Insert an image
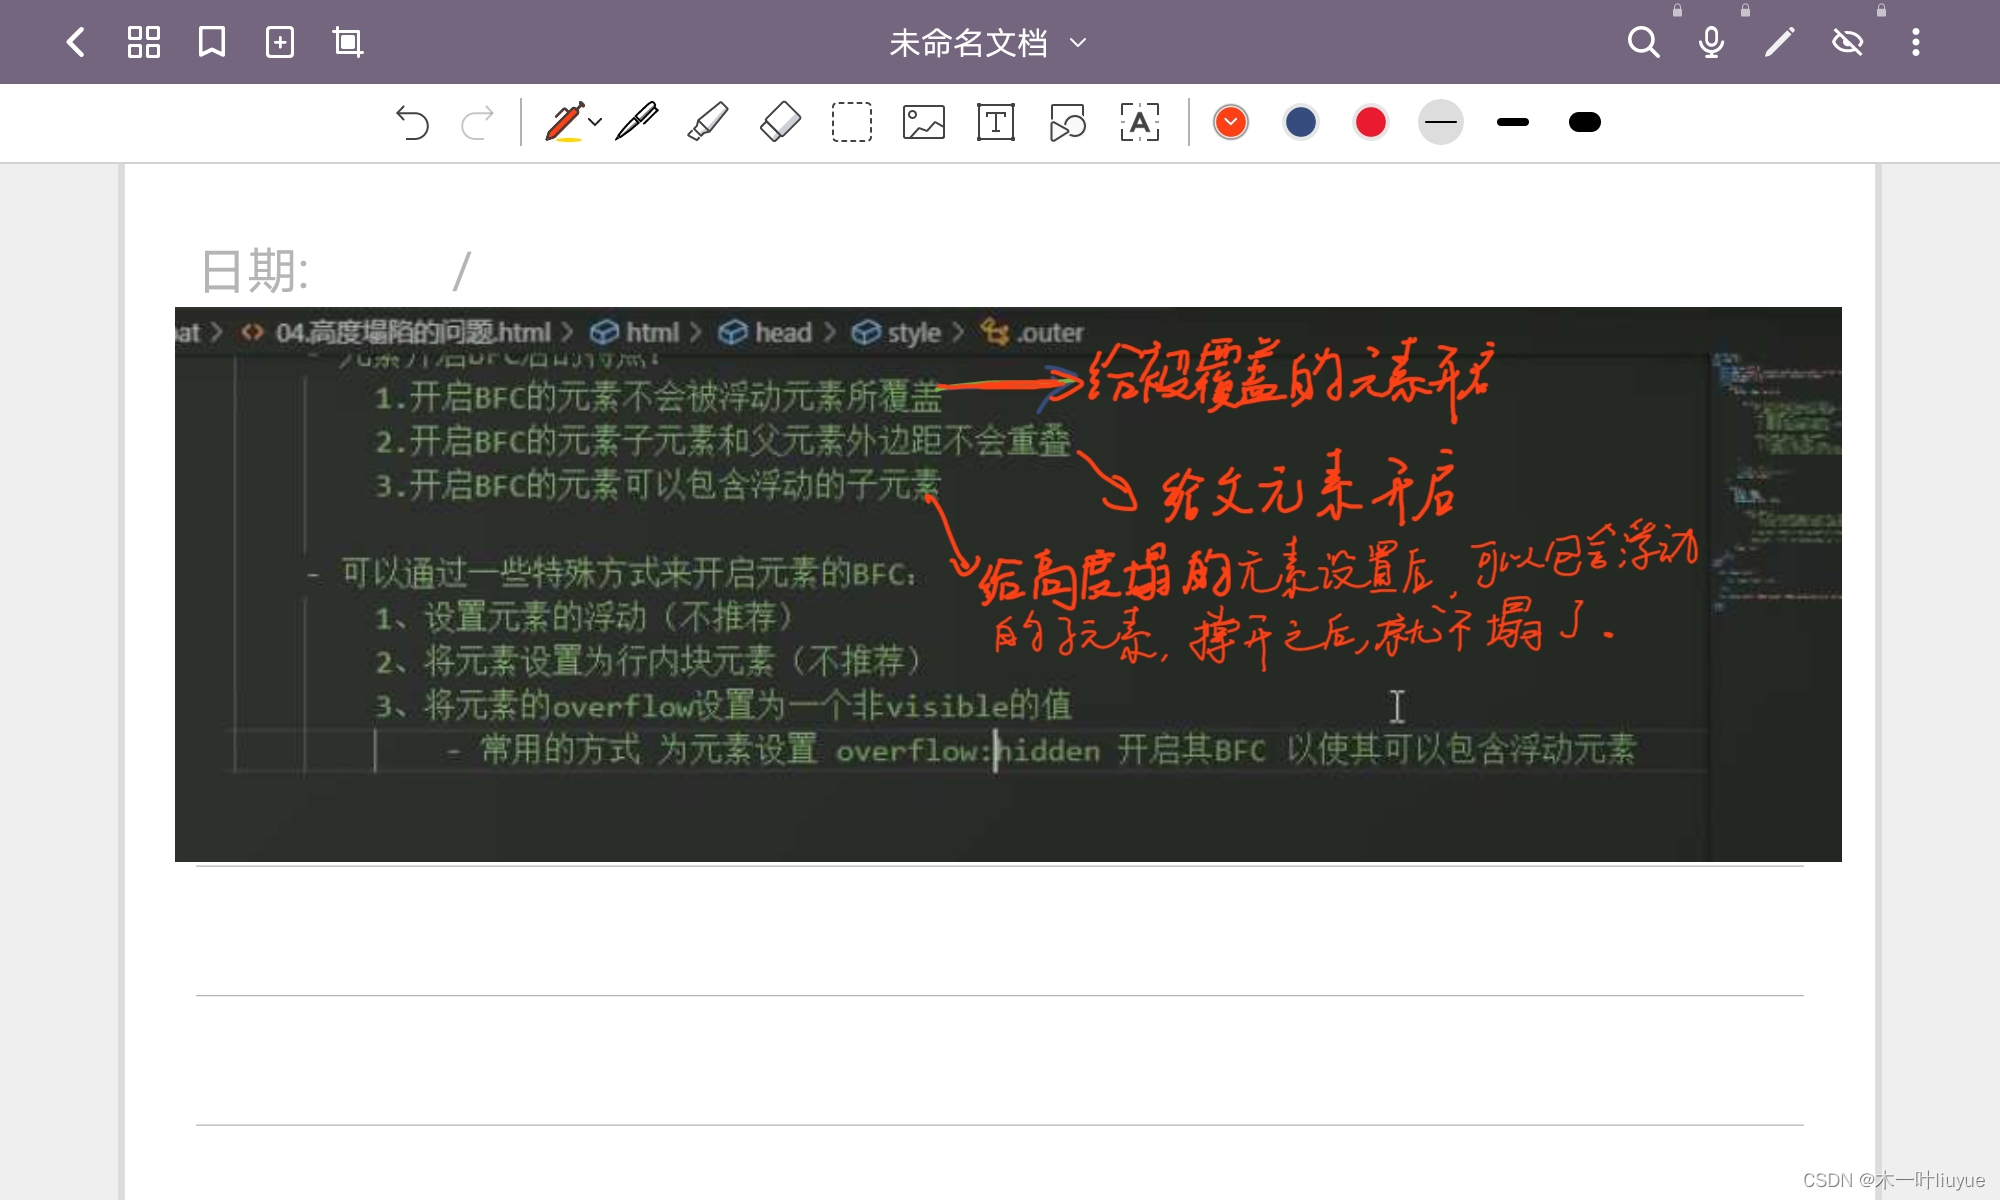The width and height of the screenshot is (2000, 1200). (924, 122)
